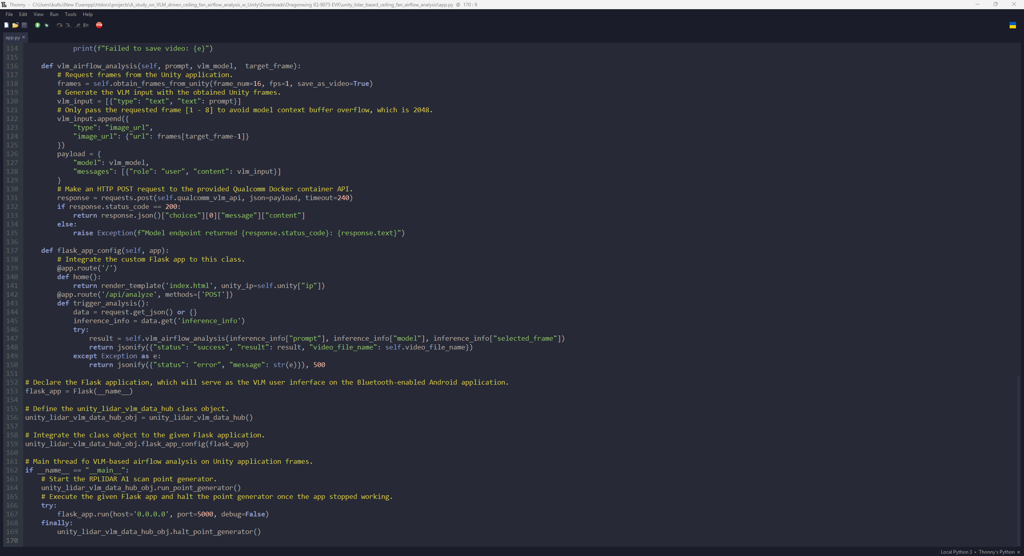Image resolution: width=1024 pixels, height=556 pixels.
Task: Restore down the Thonny window
Action: (x=995, y=5)
